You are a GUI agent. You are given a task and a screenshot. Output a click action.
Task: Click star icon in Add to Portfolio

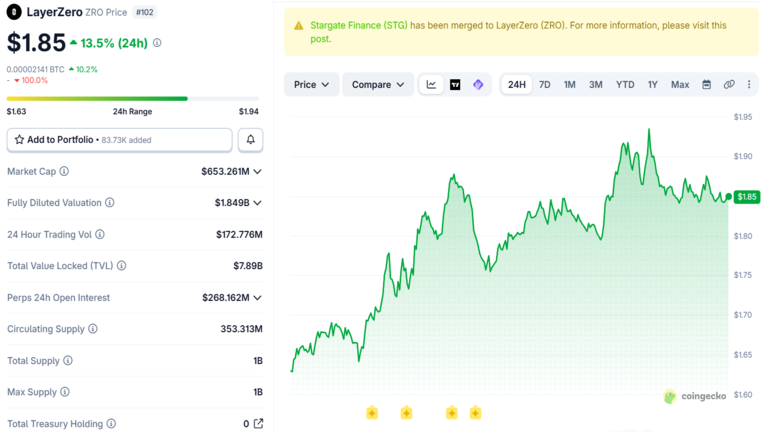coord(19,140)
